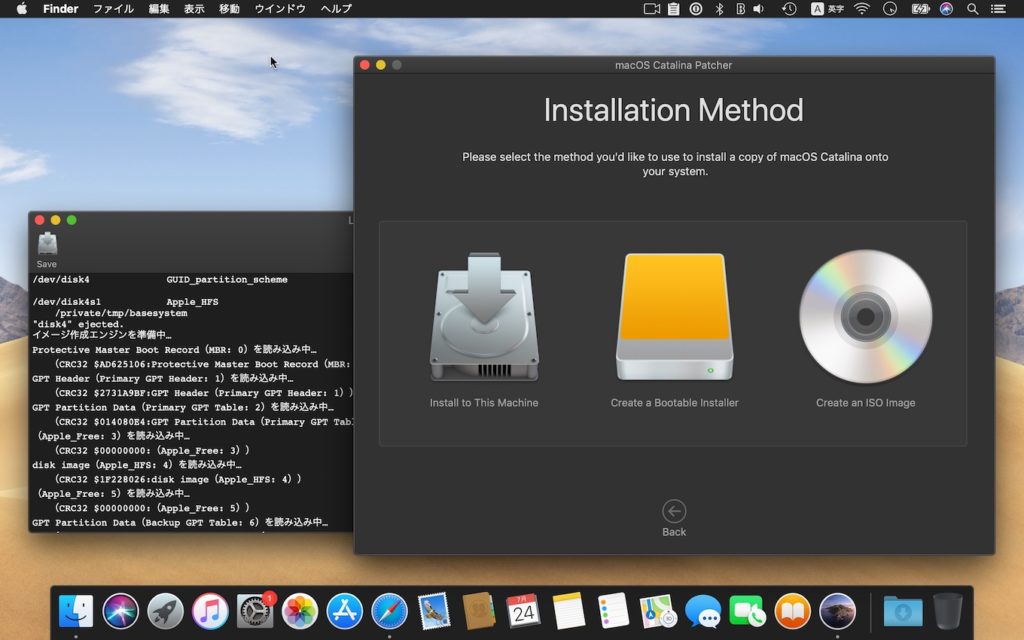Open System Preferences in the Dock

(255, 610)
